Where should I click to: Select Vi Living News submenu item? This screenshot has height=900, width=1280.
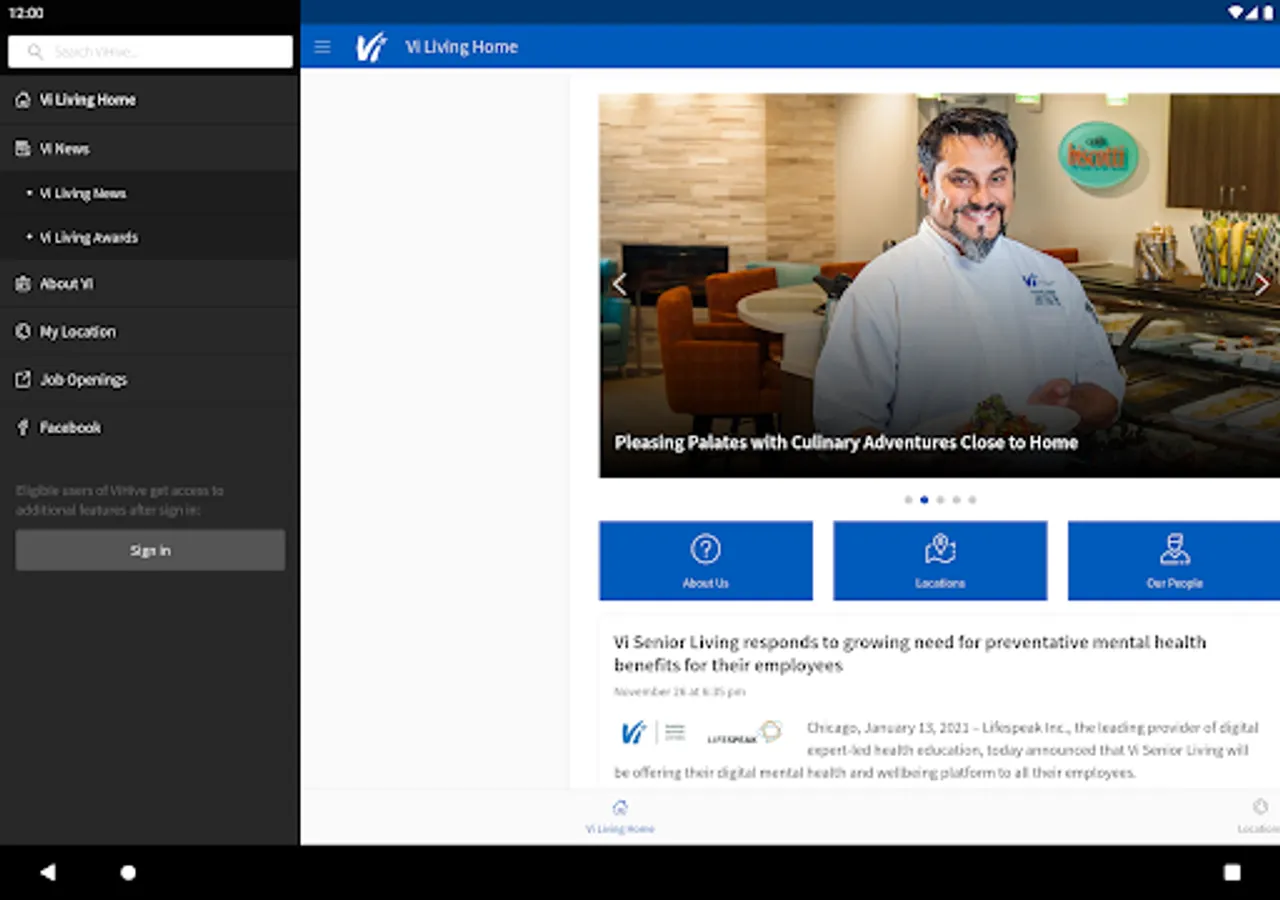150,193
